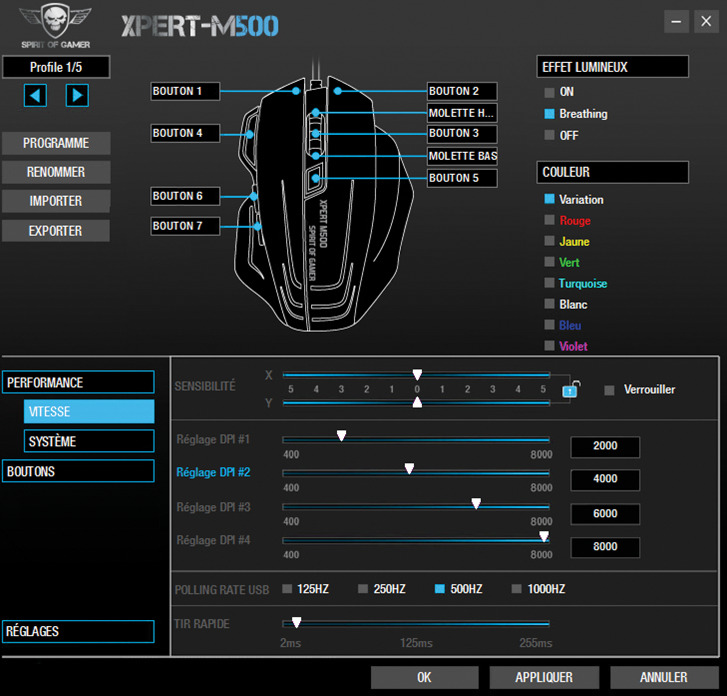Click the sensitivity lock padlock icon

(x=571, y=390)
